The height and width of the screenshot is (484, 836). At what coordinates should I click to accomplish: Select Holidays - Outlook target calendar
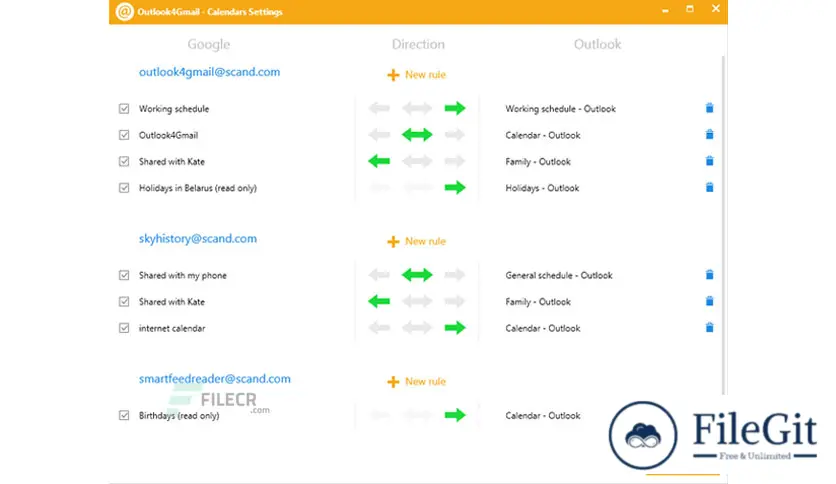(x=542, y=188)
